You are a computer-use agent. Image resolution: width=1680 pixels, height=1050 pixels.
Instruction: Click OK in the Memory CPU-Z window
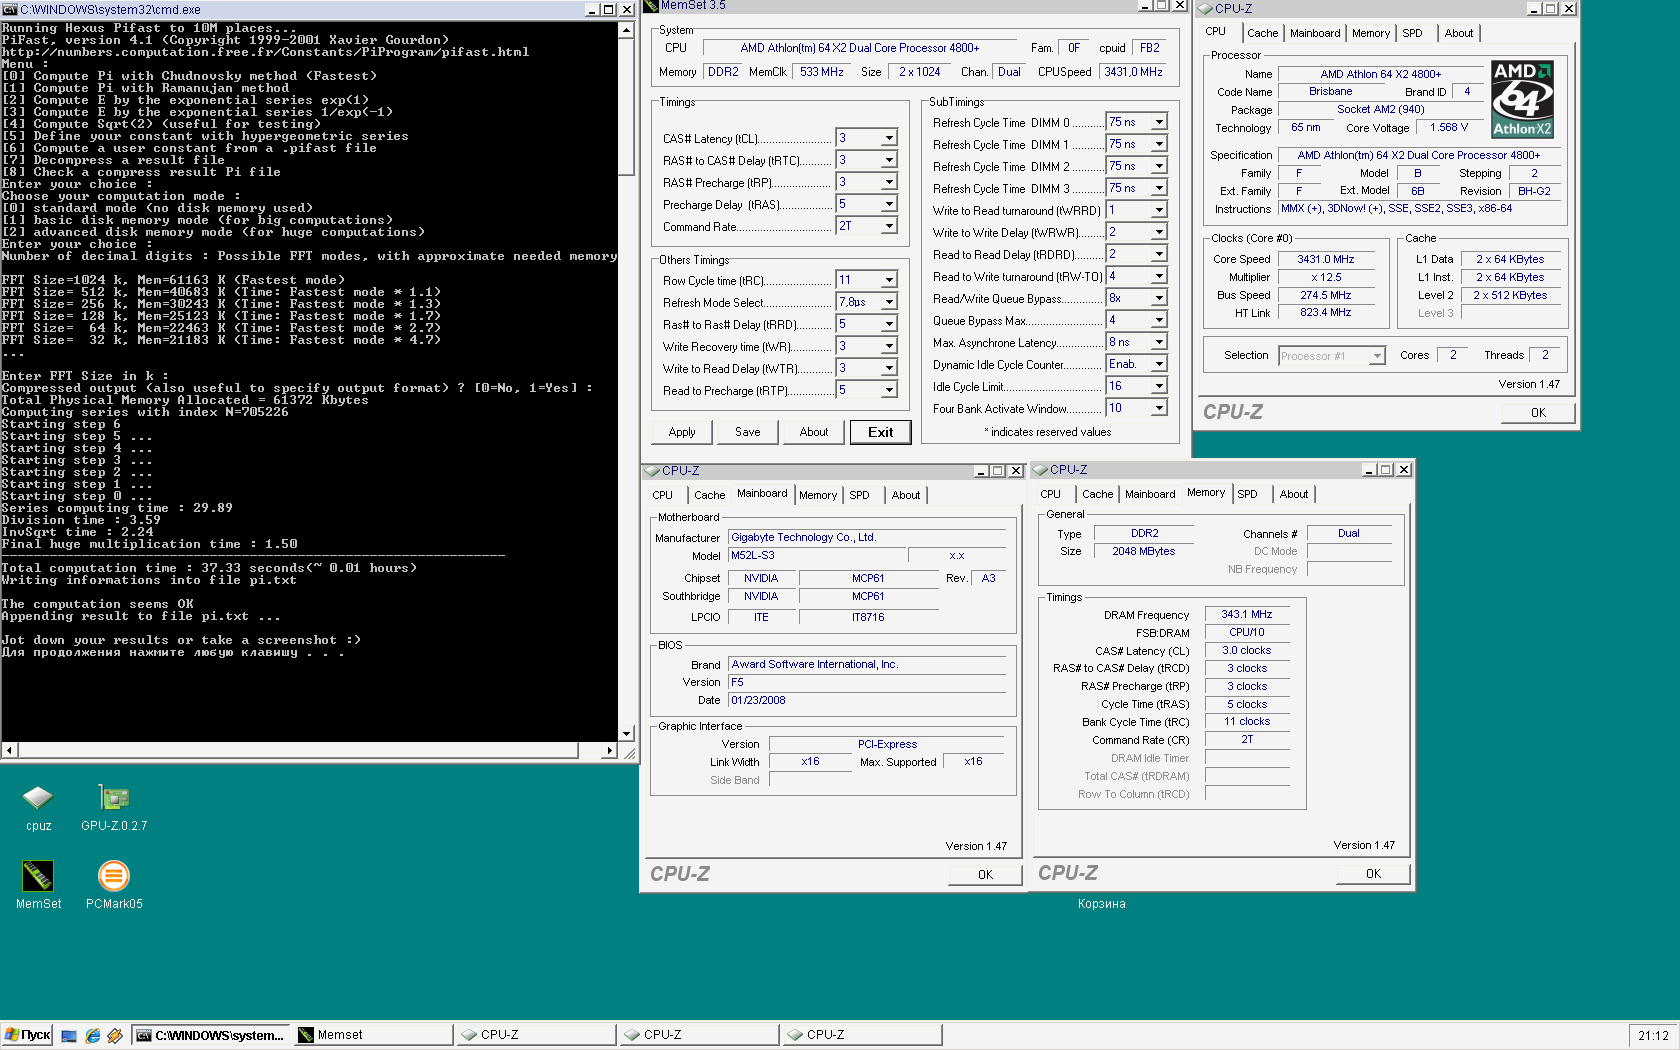(1373, 873)
